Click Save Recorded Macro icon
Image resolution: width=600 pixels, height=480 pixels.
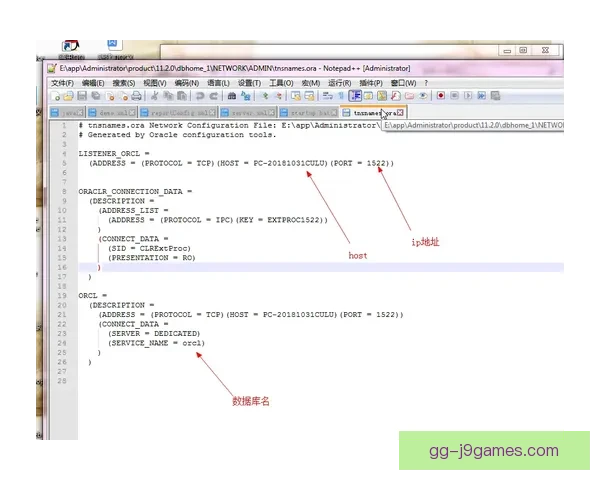pyautogui.click(x=496, y=96)
